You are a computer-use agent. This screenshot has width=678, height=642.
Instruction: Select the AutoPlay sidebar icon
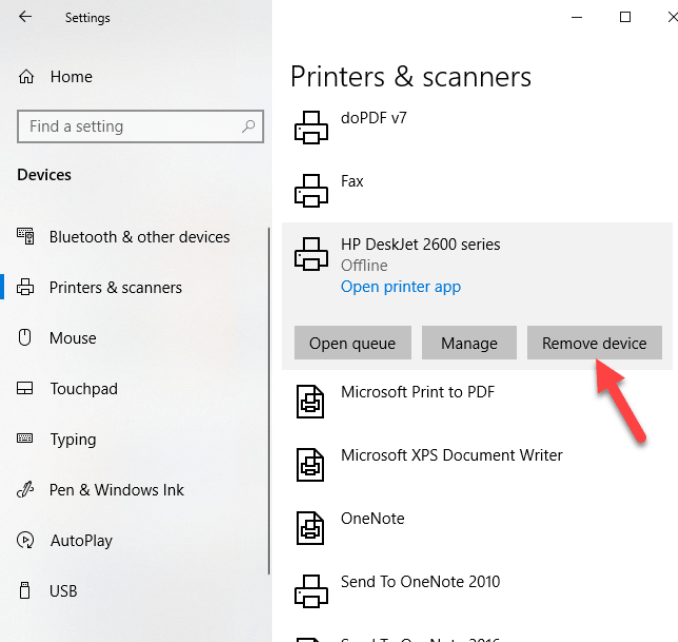25,540
